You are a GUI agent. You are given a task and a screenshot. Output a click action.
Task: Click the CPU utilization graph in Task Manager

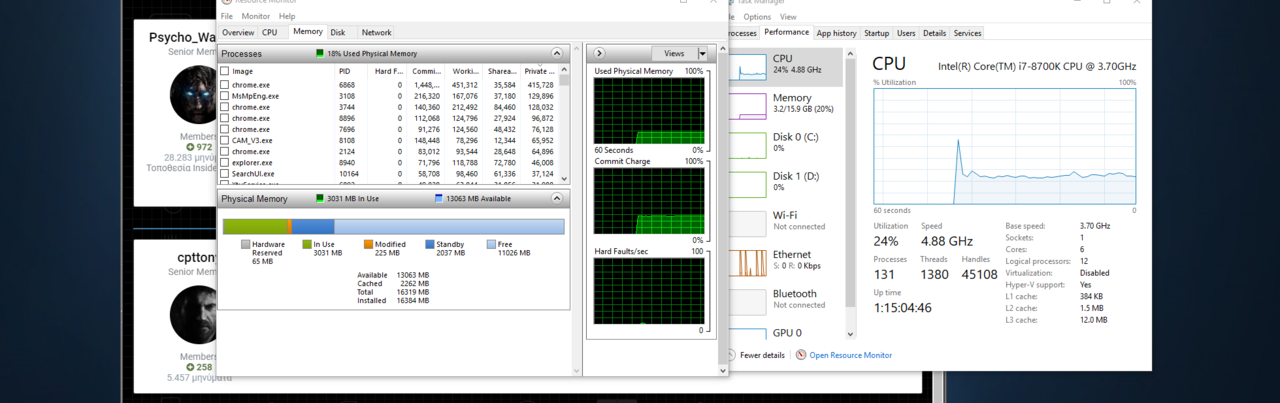point(1004,145)
